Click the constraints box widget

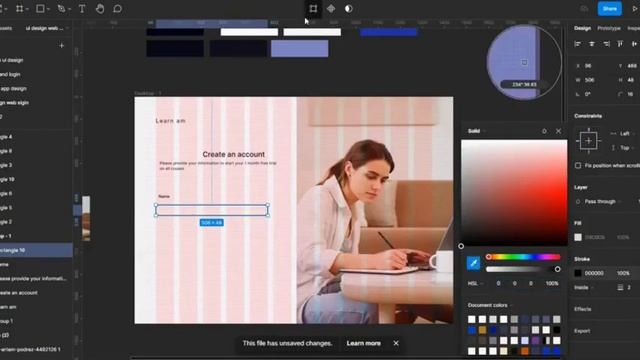coord(589,141)
